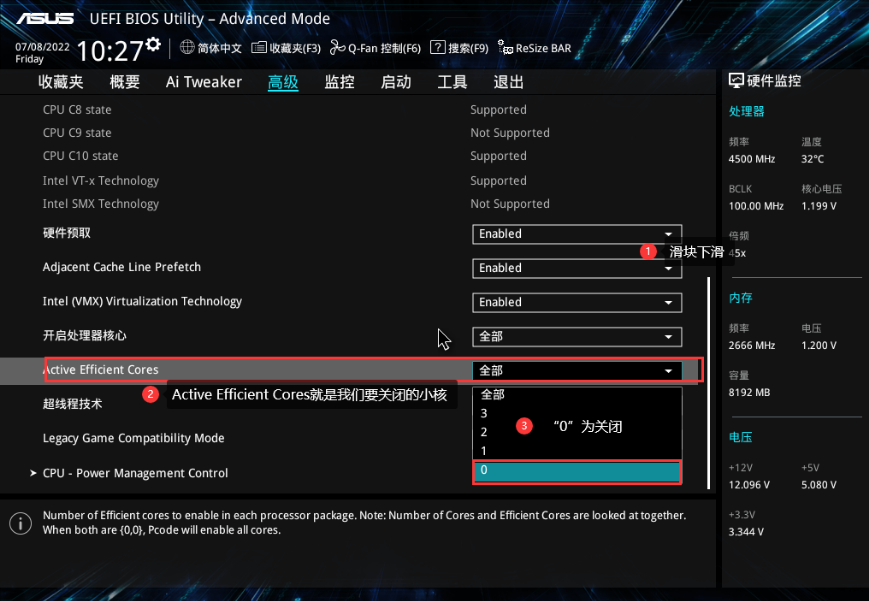Click the settings gear icon beside clock

pos(153,44)
